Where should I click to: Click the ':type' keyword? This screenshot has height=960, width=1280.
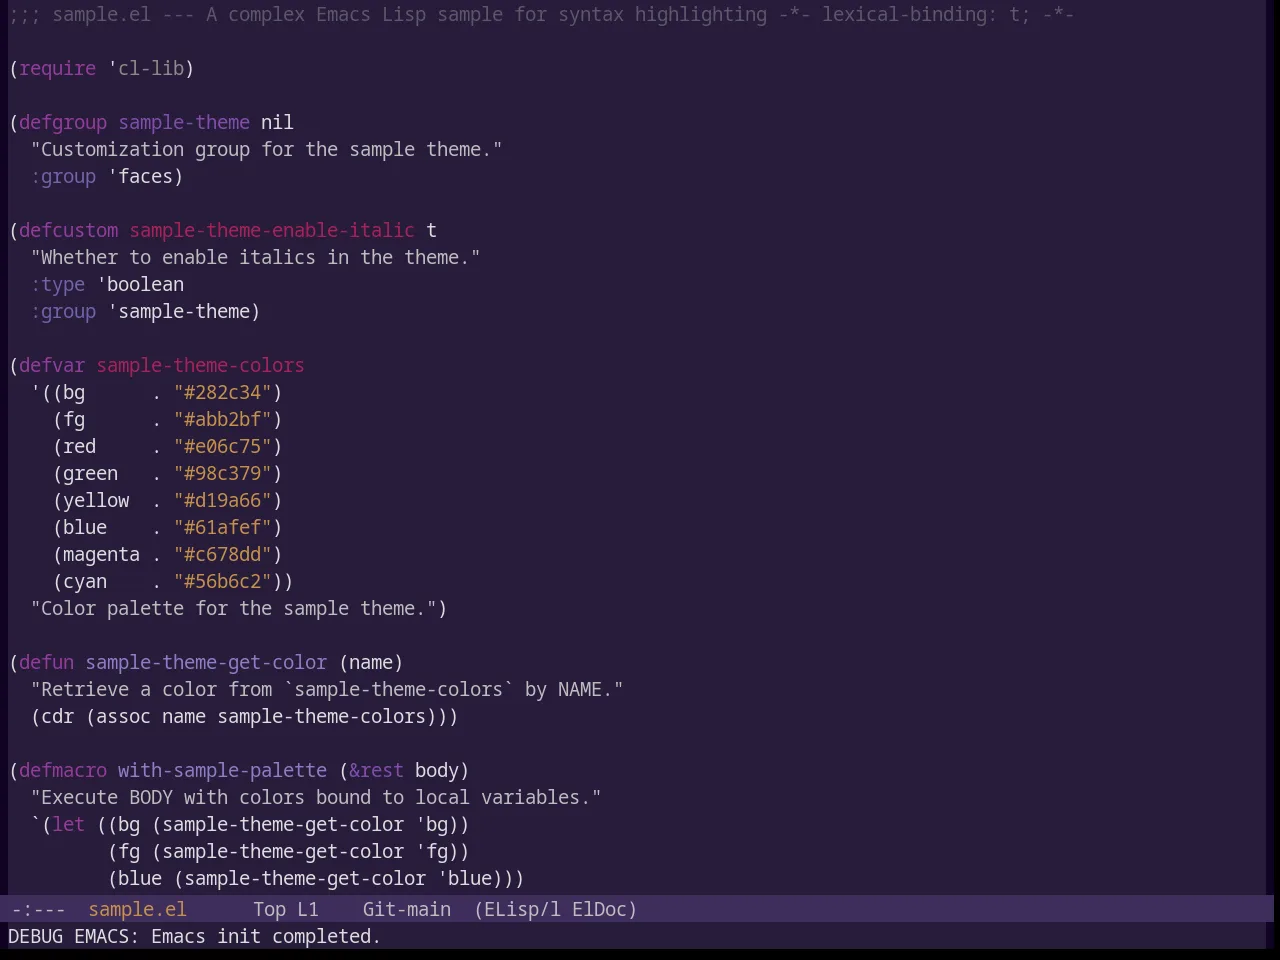pyautogui.click(x=57, y=284)
